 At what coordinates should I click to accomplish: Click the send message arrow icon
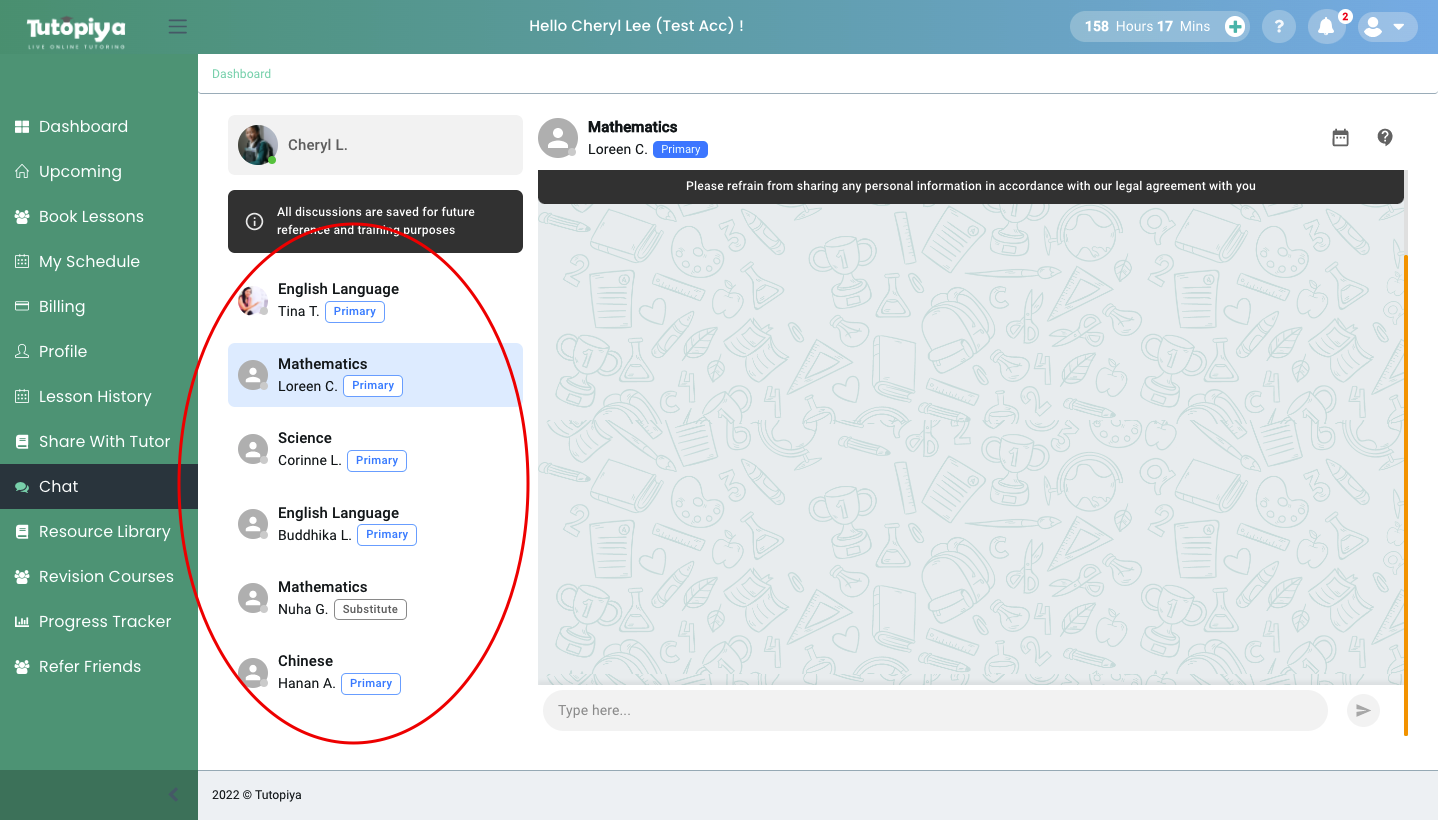point(1361,710)
